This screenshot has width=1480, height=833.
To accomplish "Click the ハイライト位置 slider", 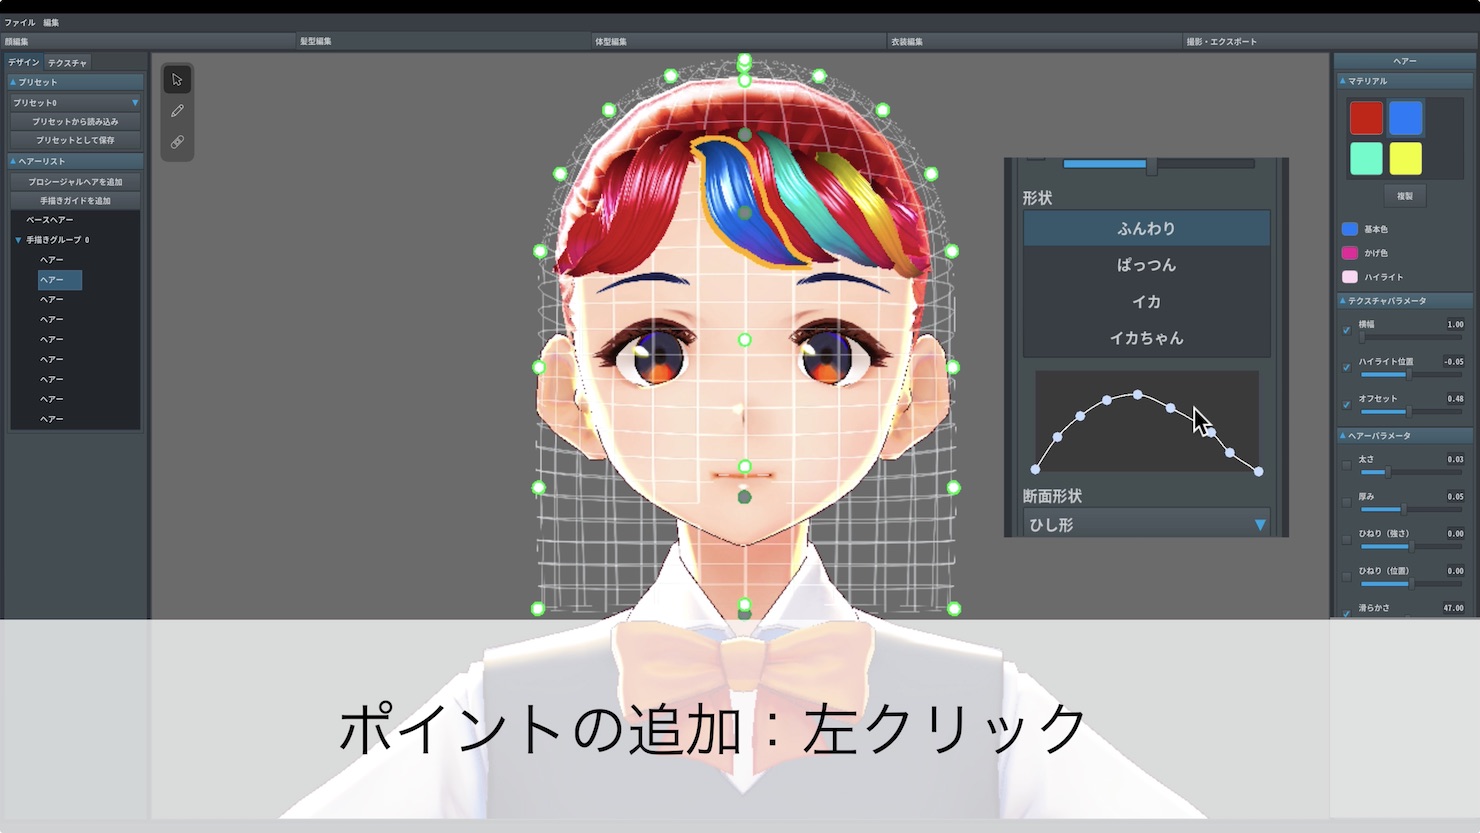I will (x=1410, y=374).
